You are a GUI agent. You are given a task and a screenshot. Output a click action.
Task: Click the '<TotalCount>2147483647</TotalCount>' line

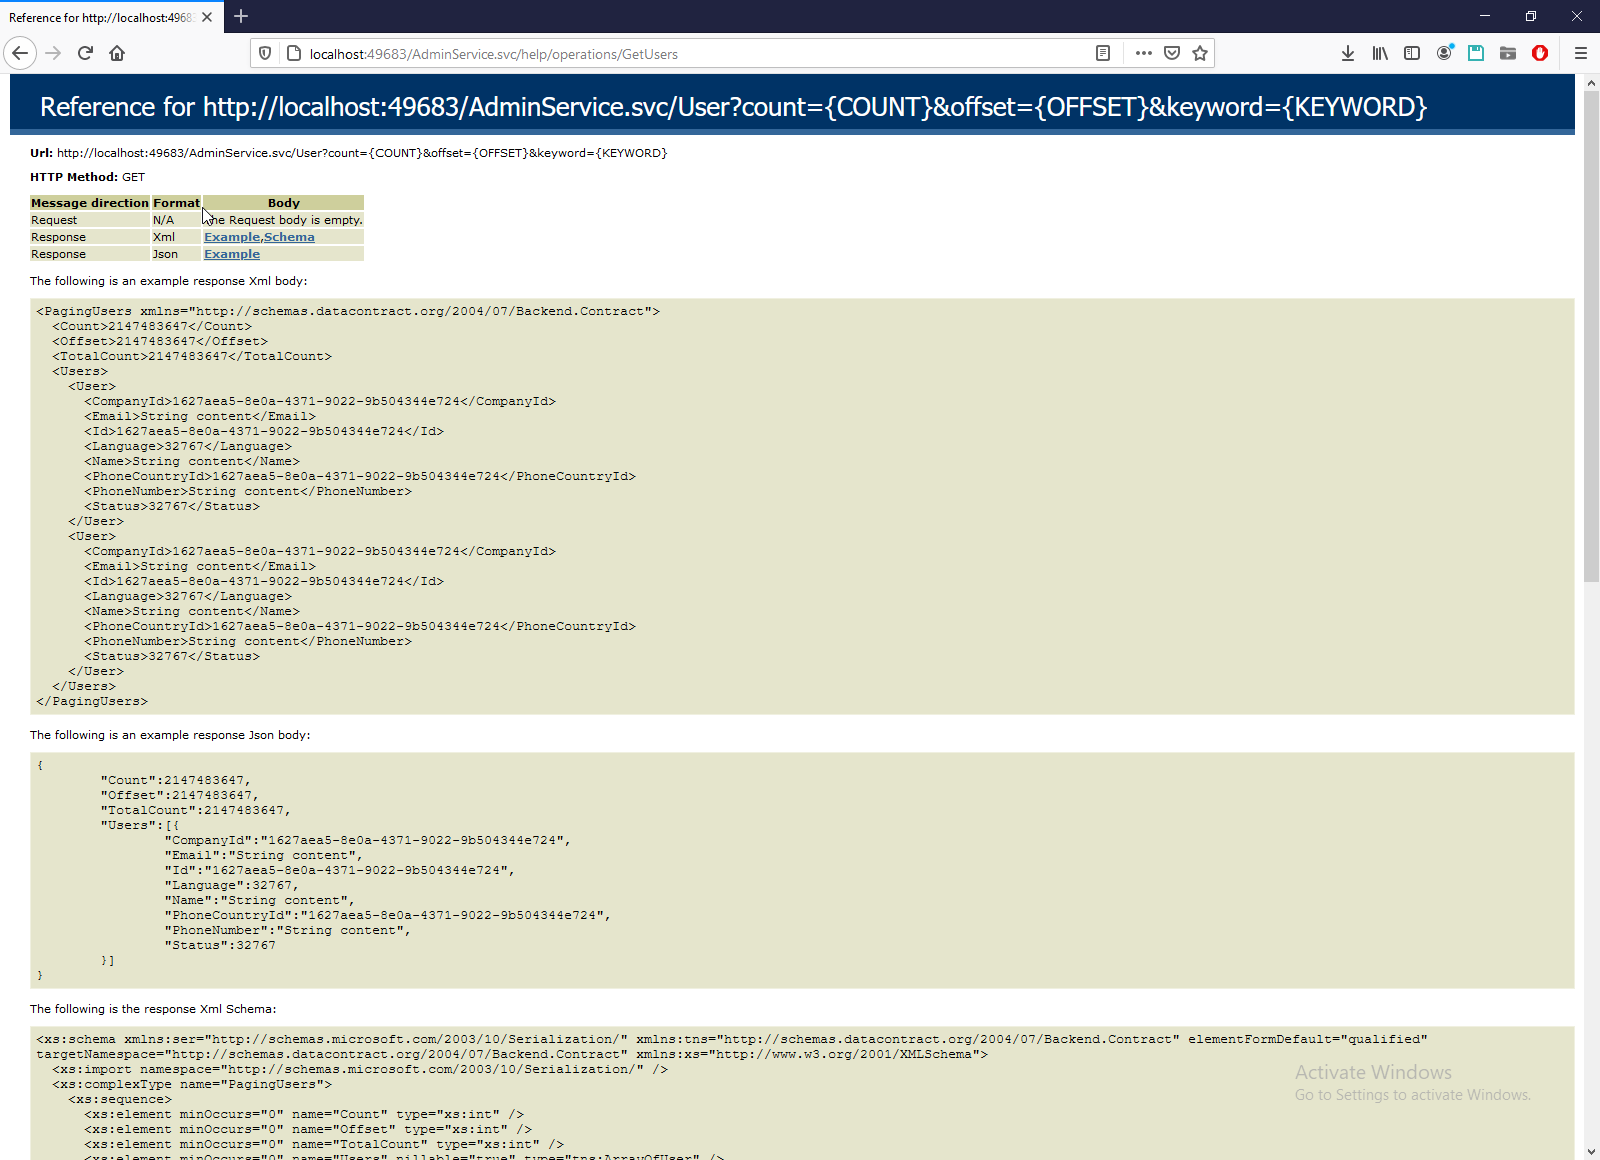point(192,357)
